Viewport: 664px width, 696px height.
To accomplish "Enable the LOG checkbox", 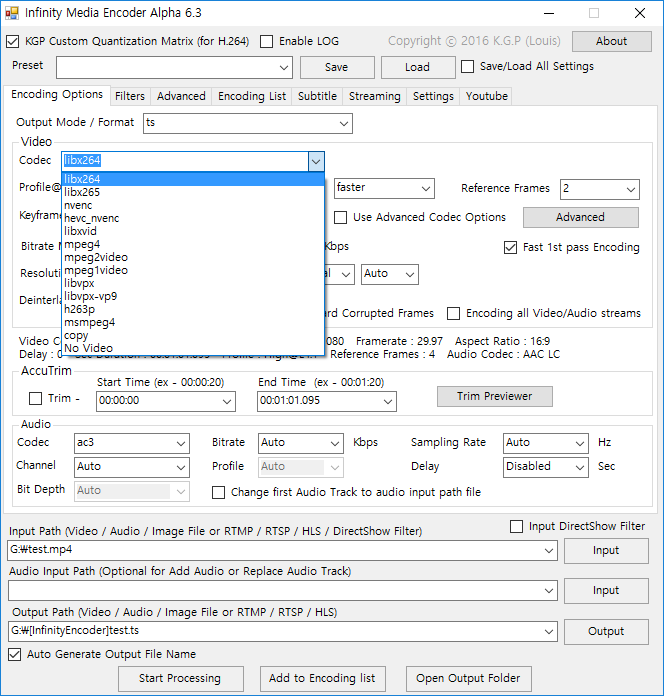I will click(x=267, y=42).
